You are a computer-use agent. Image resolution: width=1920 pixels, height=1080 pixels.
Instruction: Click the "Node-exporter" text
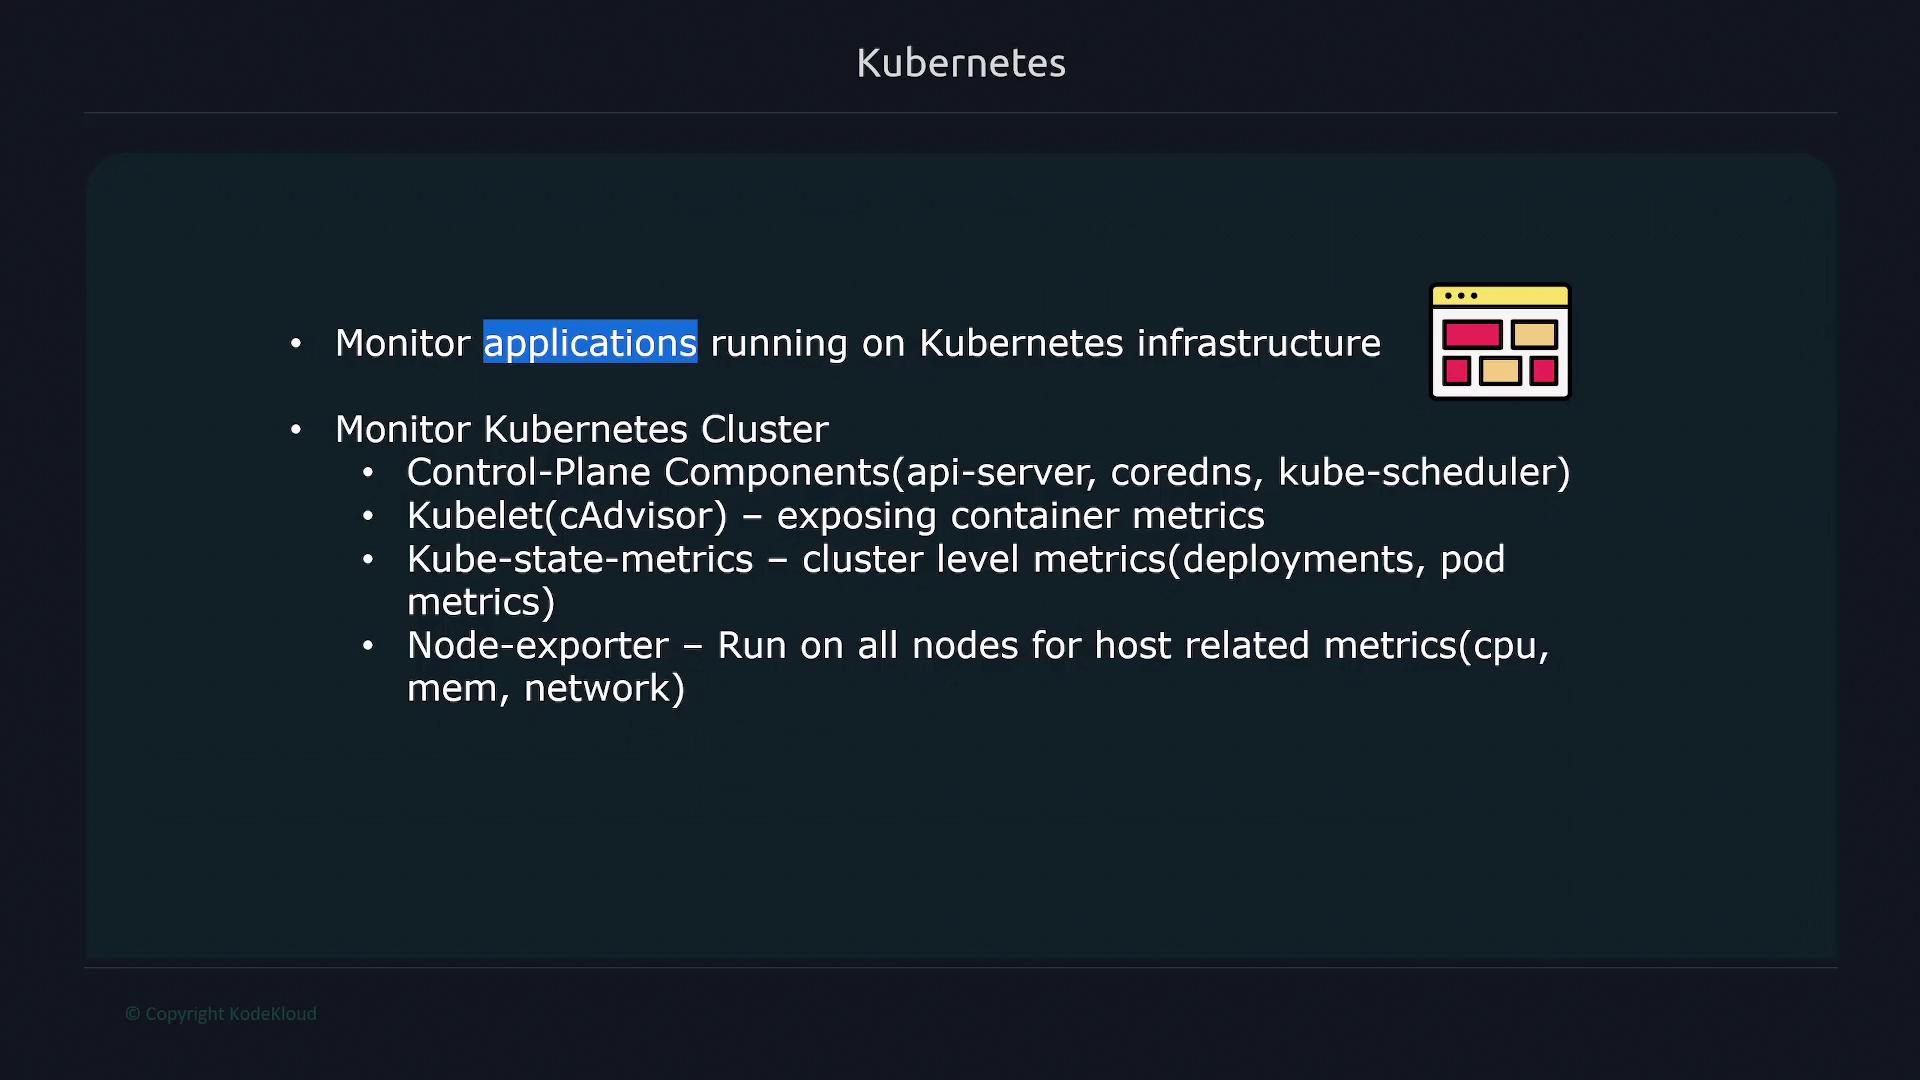538,645
